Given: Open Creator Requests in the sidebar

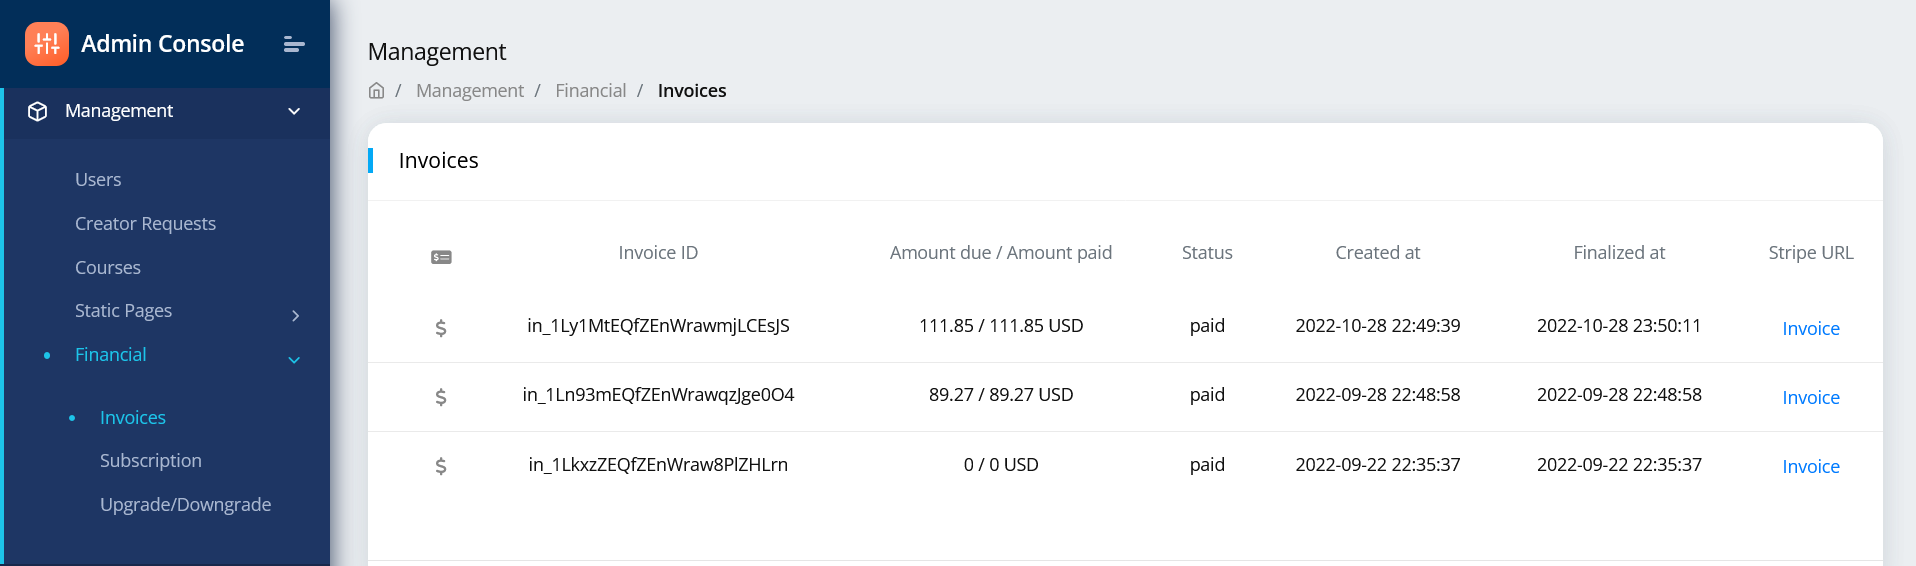Looking at the screenshot, I should click(x=145, y=224).
